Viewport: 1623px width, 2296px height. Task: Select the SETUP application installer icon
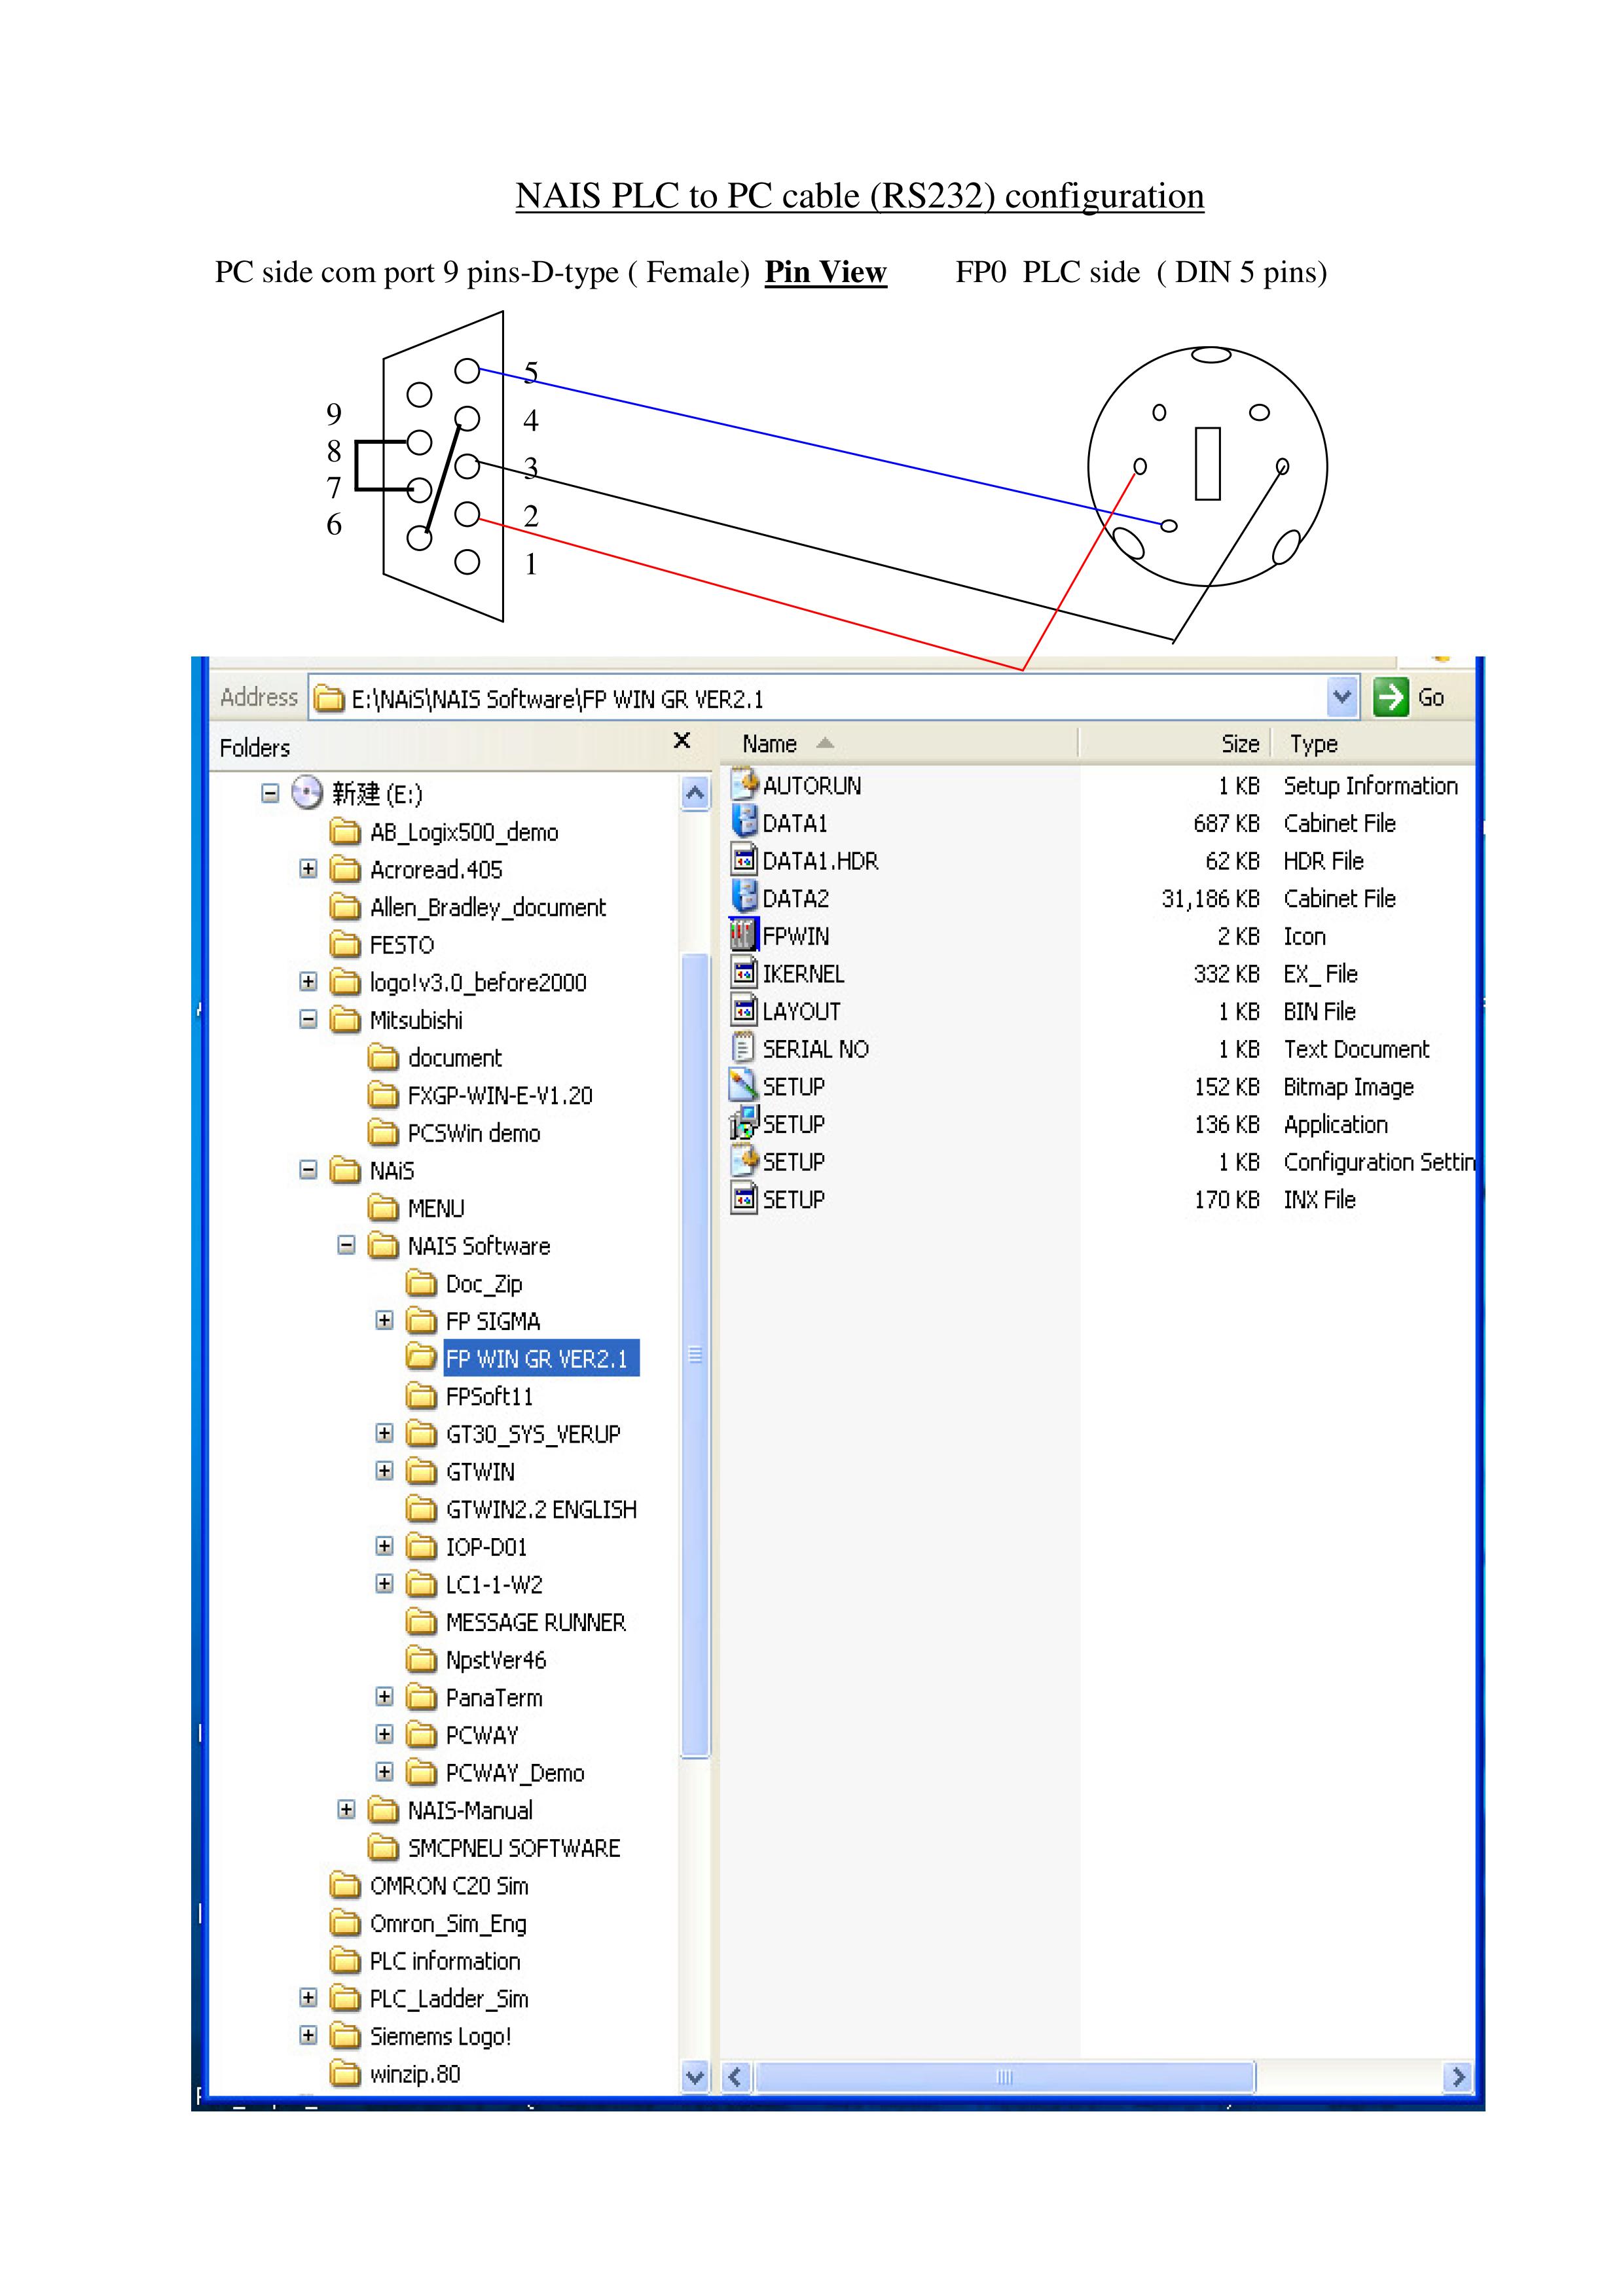(743, 1123)
